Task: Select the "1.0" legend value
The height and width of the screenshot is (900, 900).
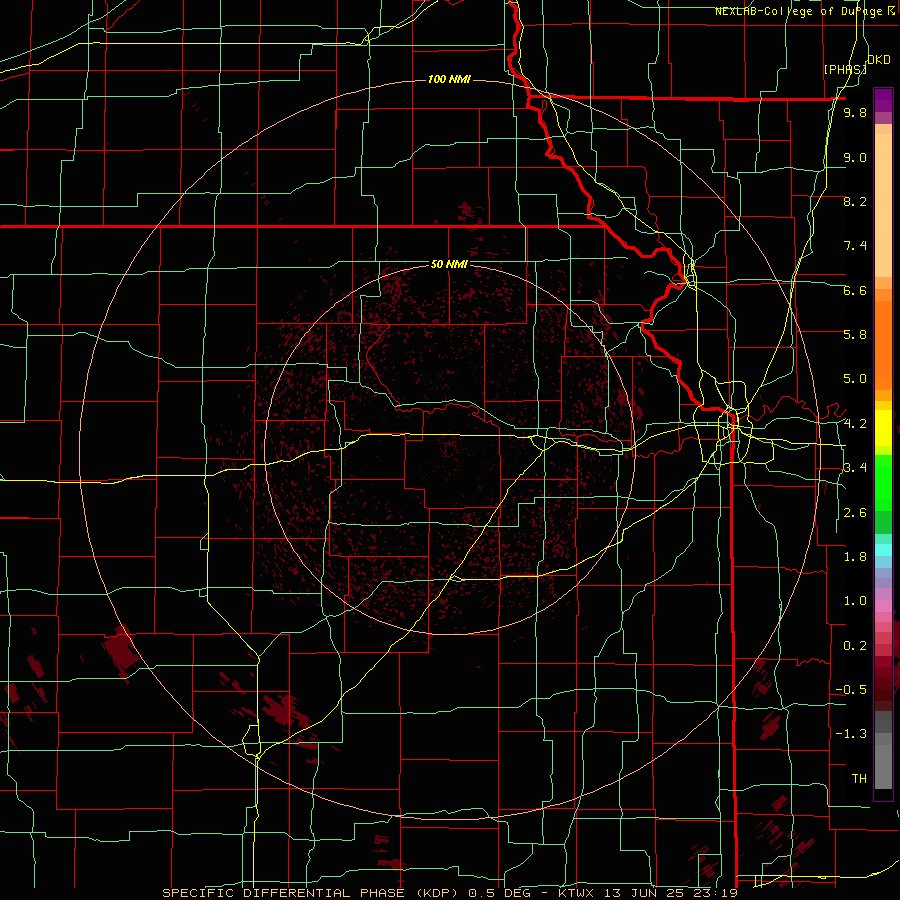Action: coord(855,601)
